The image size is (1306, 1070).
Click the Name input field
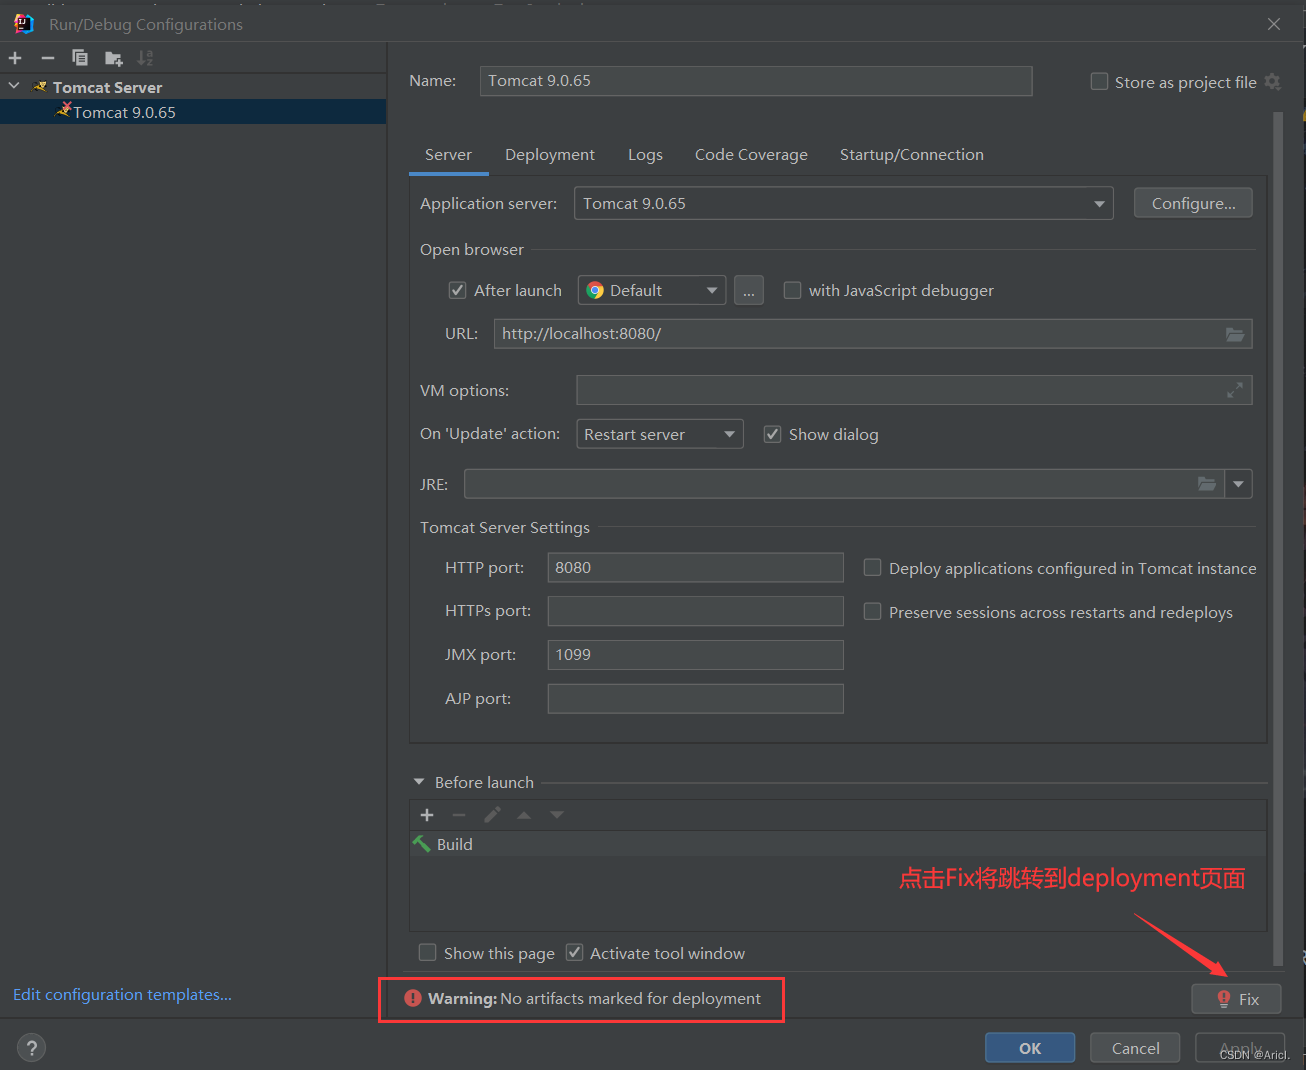pos(756,81)
